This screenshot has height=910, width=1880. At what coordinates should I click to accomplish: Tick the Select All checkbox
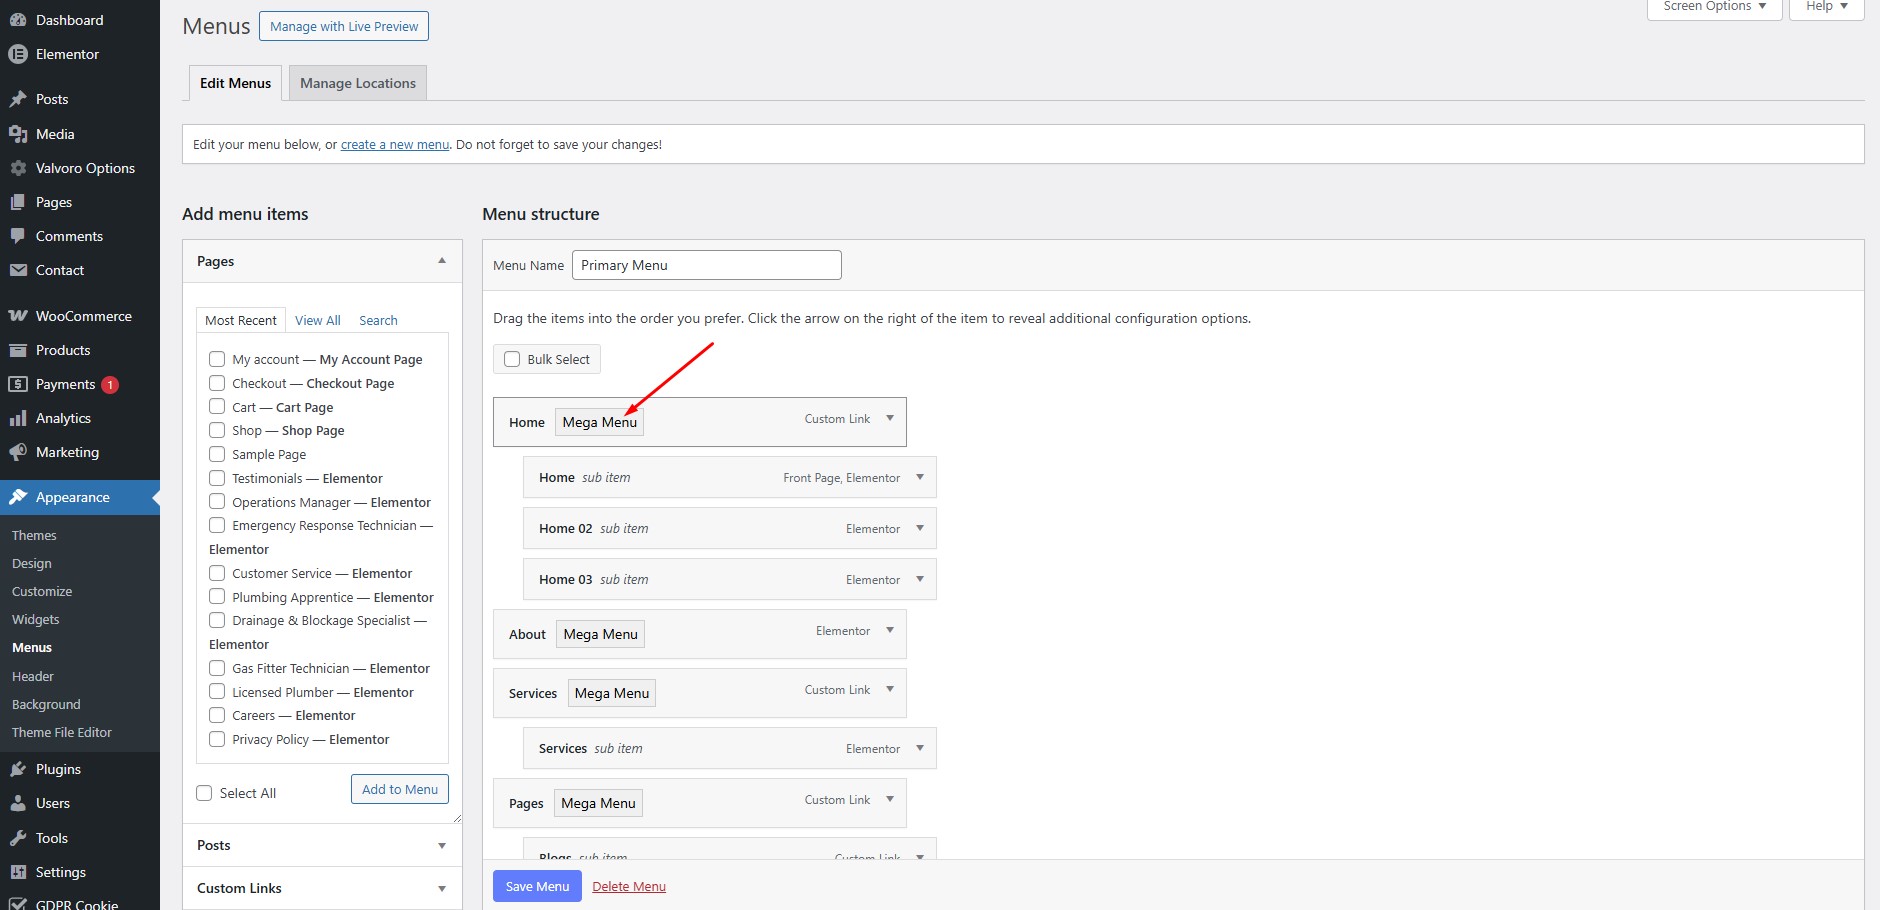(205, 793)
